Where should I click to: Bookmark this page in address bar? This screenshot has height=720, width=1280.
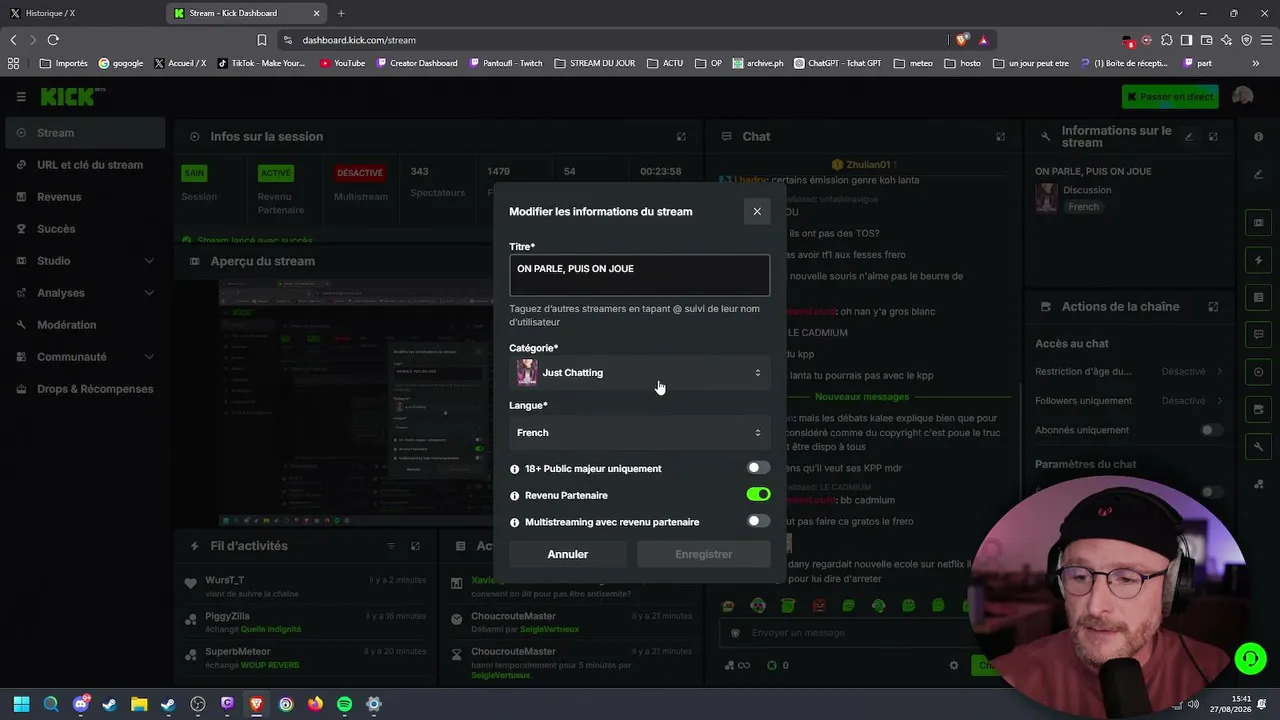pos(262,40)
